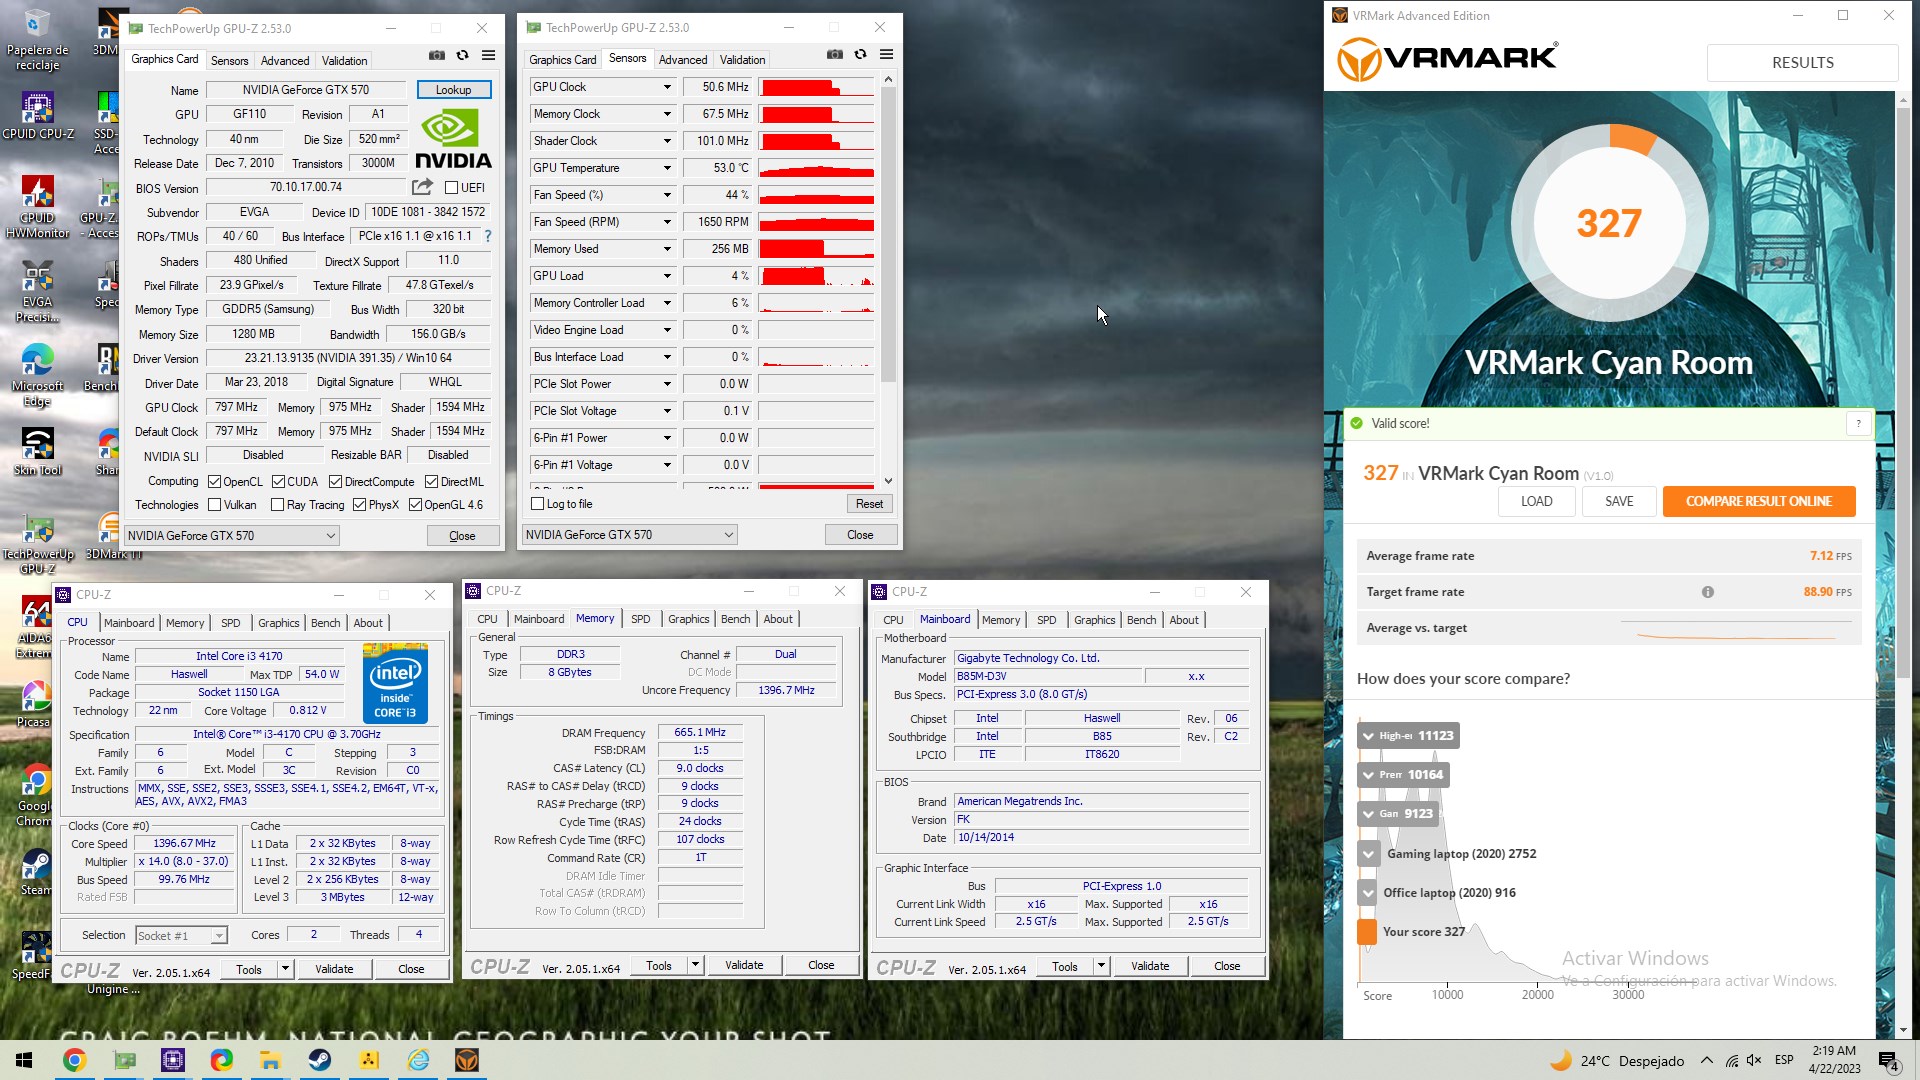This screenshot has width=1920, height=1080.
Task: Click the BIOS export share icon
Action: [422, 187]
